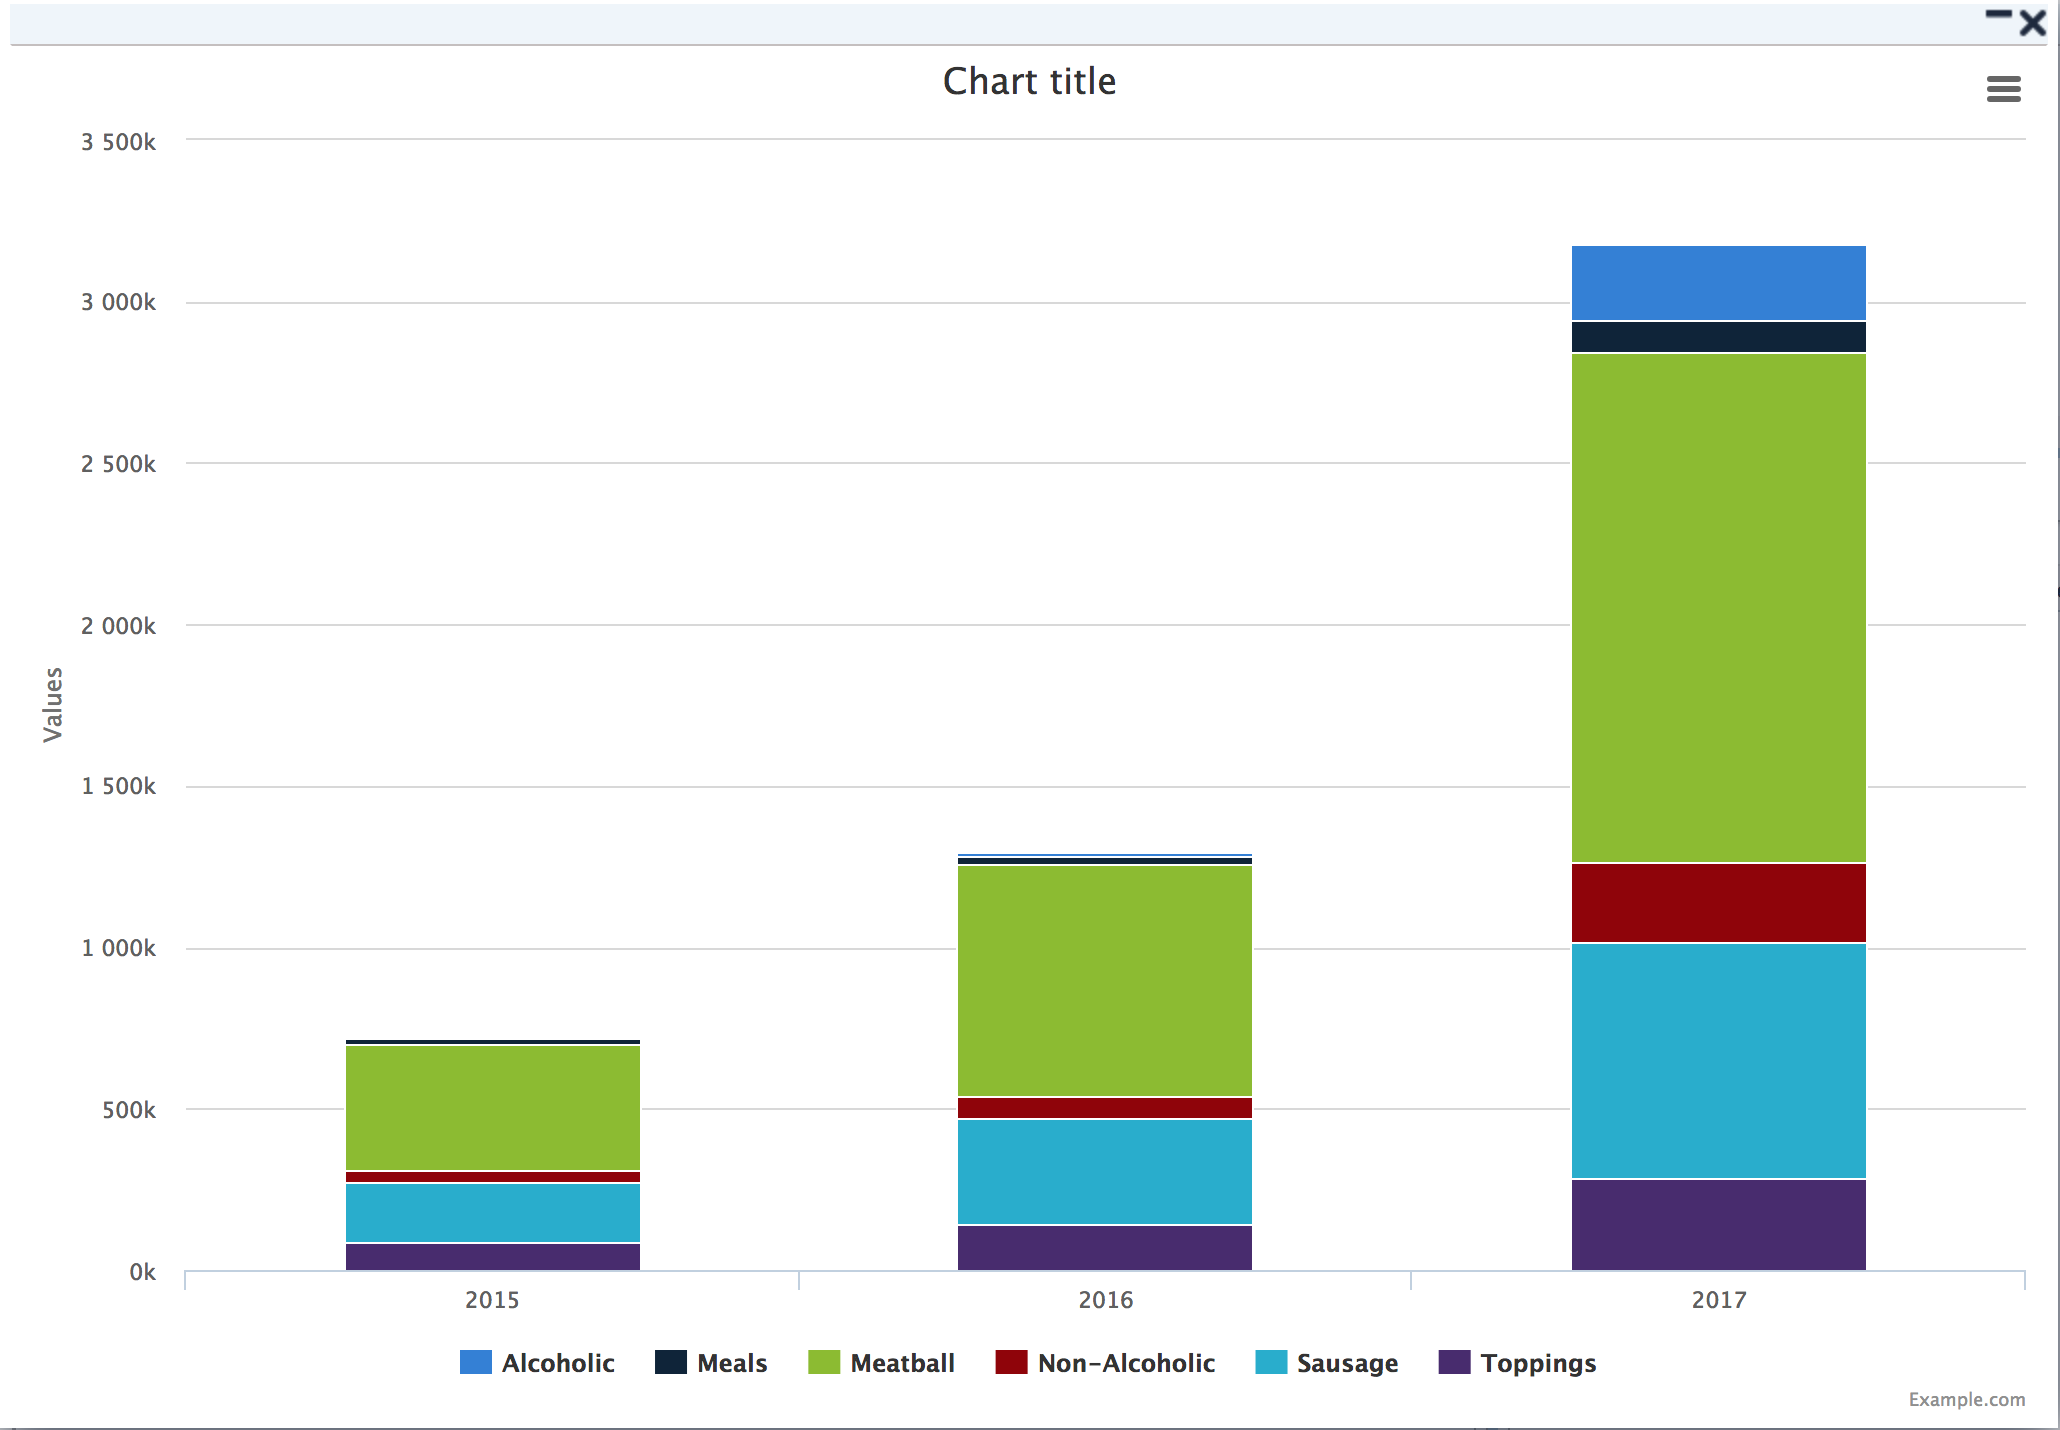Hide the Sausage series from the legend
The image size is (2060, 1430).
[x=1346, y=1363]
